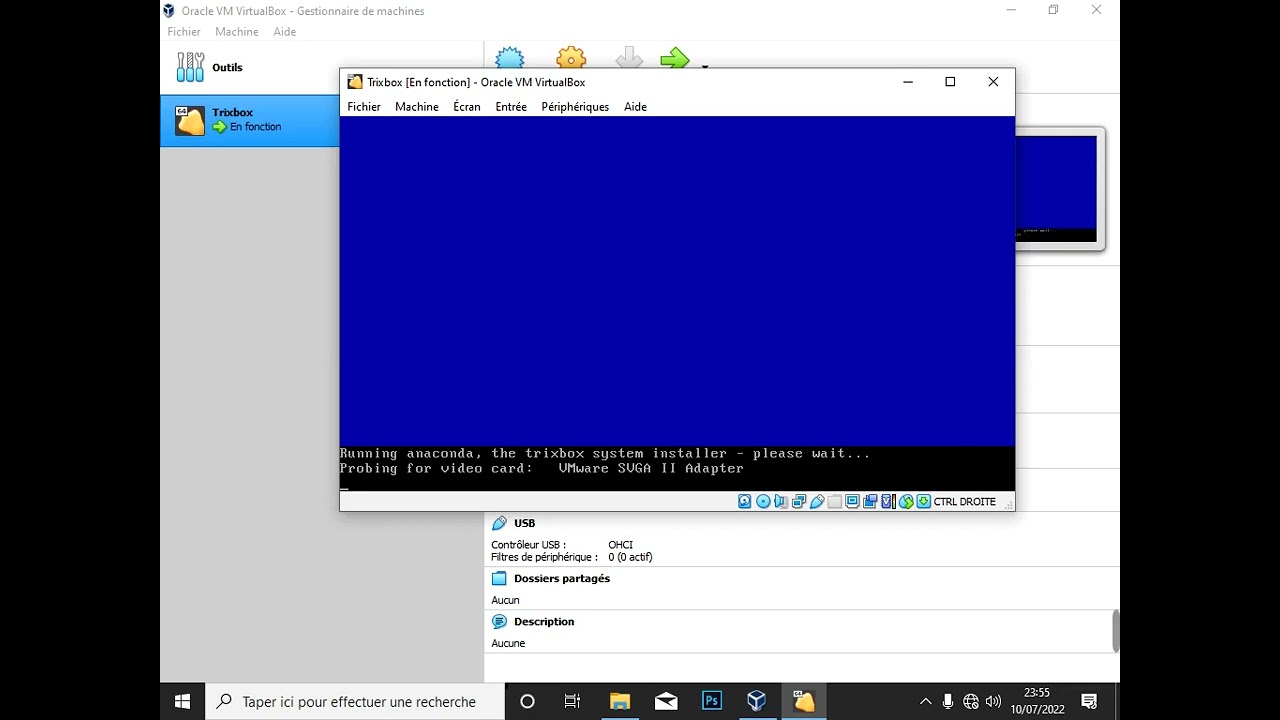Image resolution: width=1280 pixels, height=720 pixels.
Task: Open Task View from the taskbar
Action: pos(572,701)
